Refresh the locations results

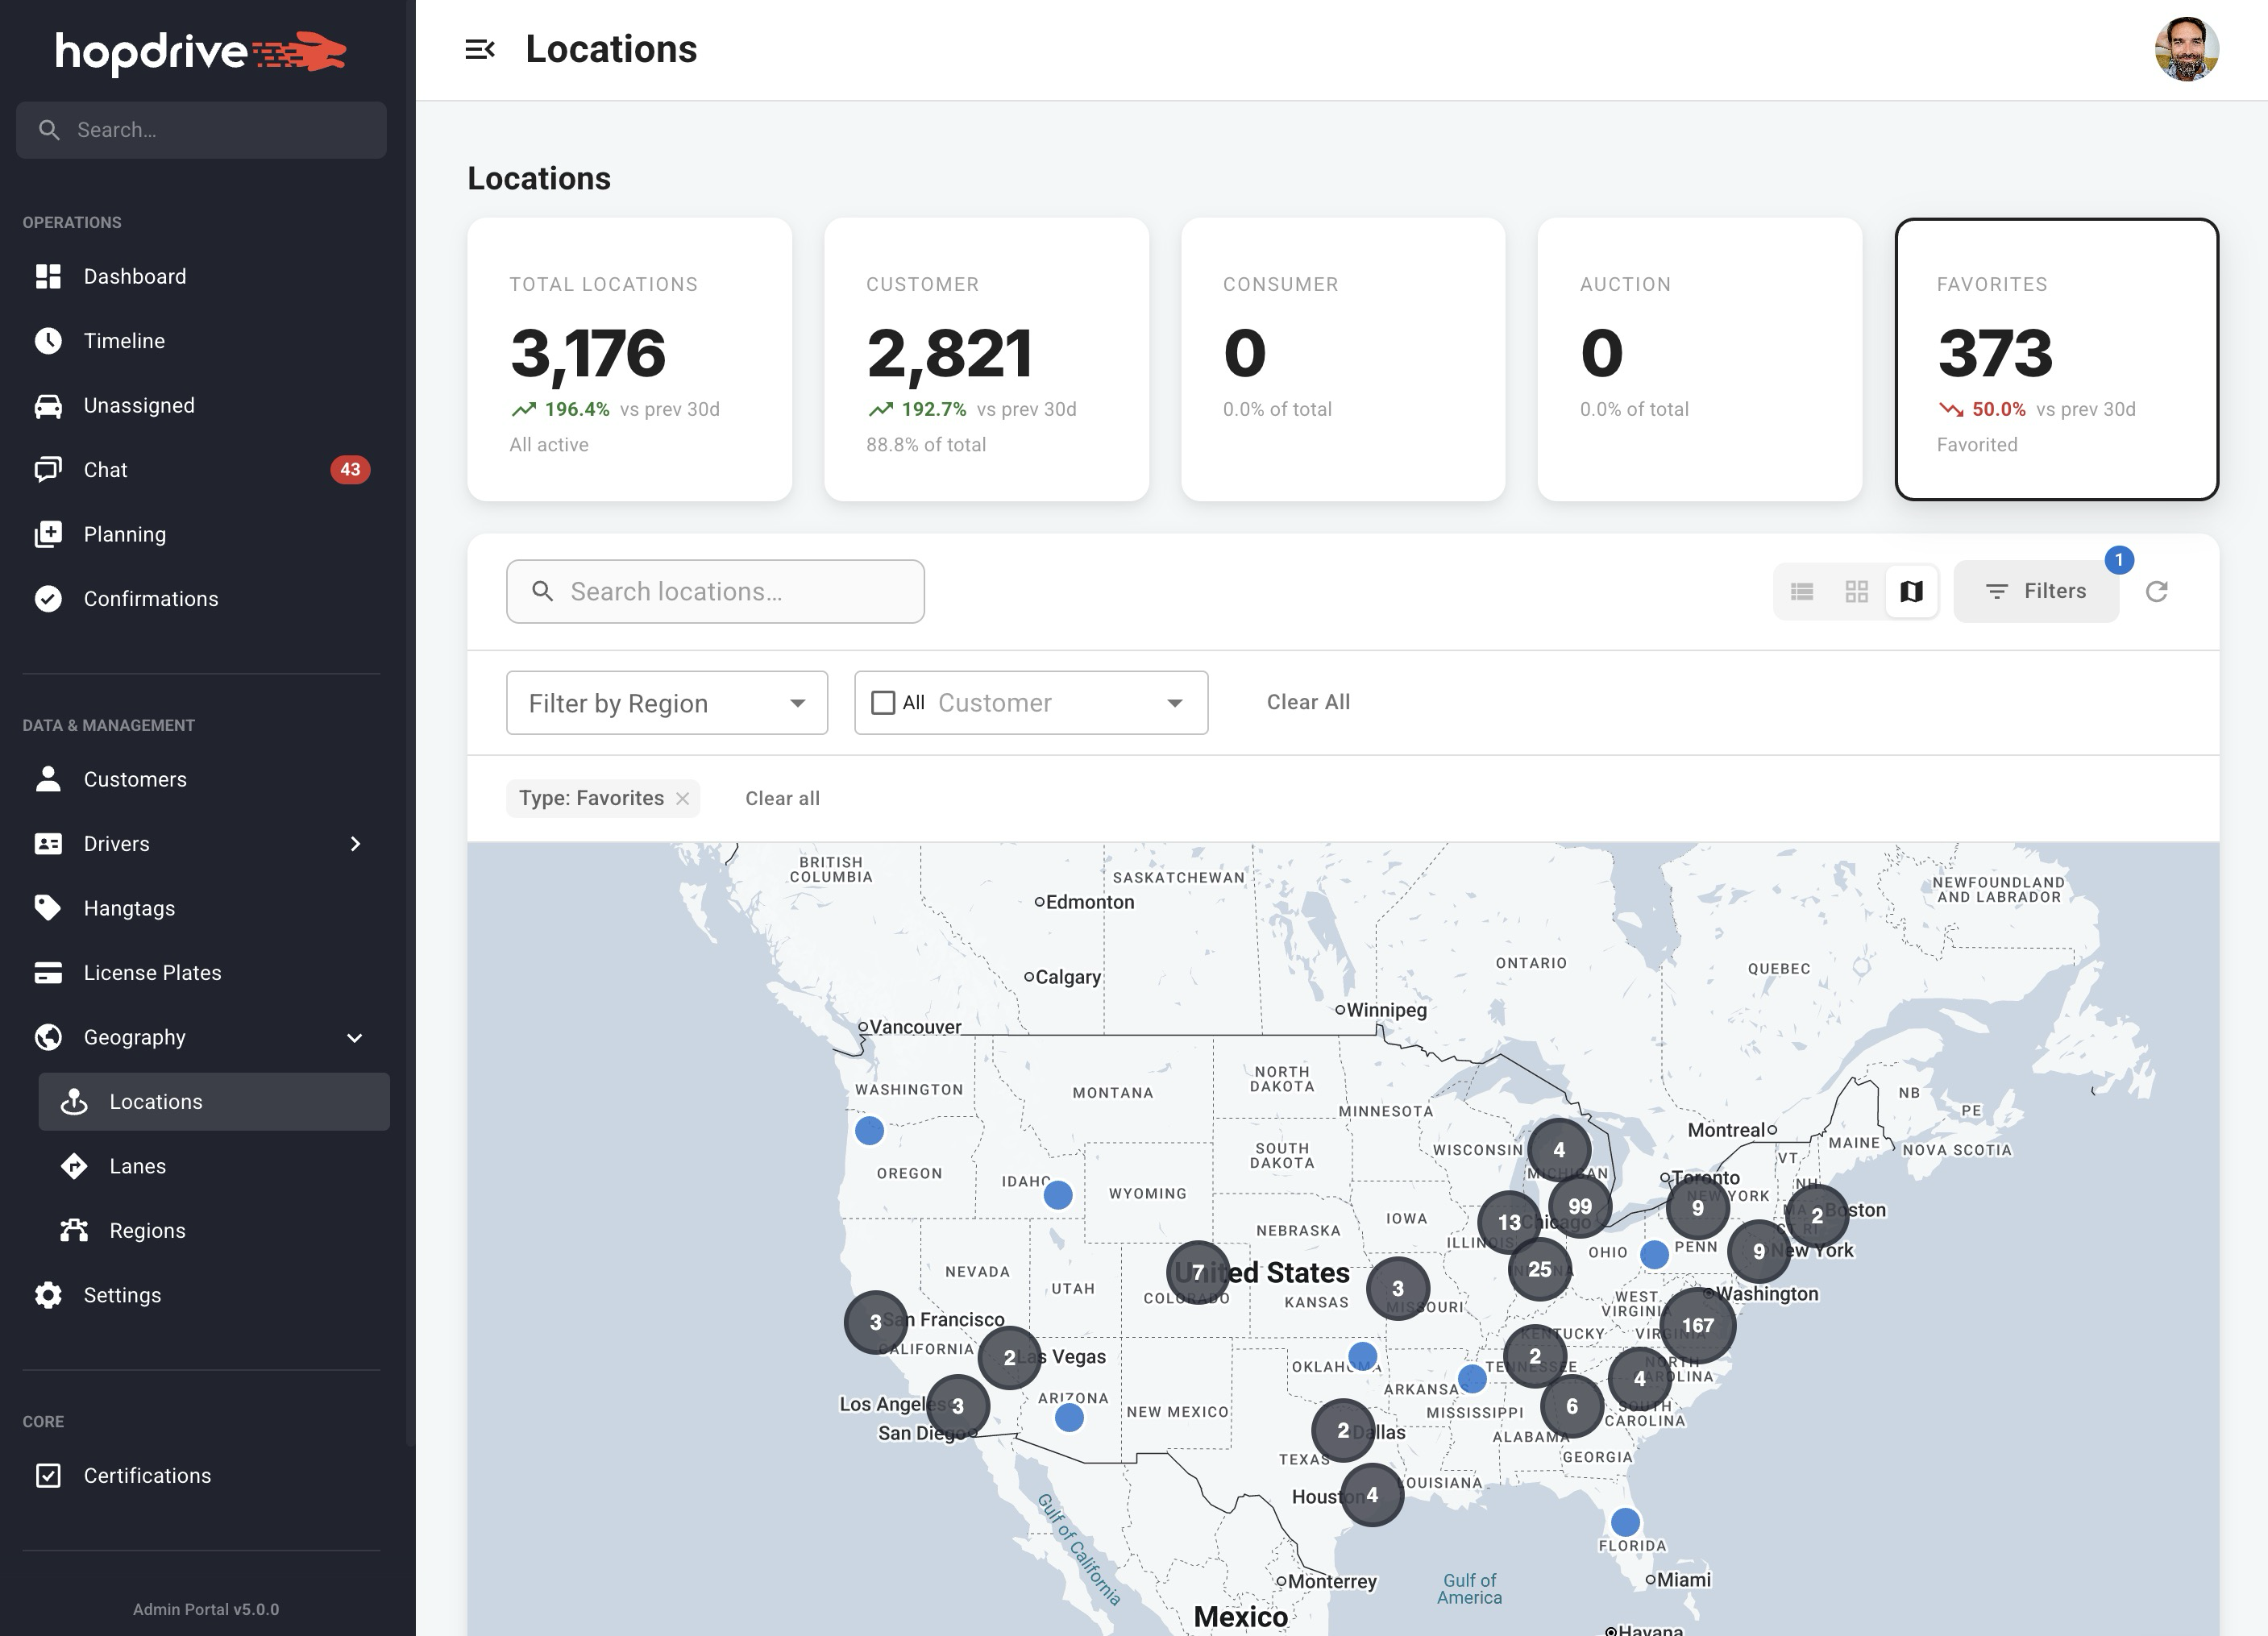(x=2158, y=591)
